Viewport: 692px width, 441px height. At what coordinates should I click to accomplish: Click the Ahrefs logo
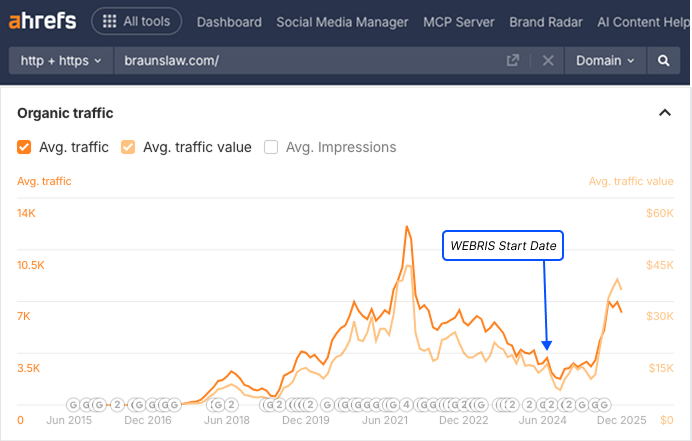click(42, 21)
